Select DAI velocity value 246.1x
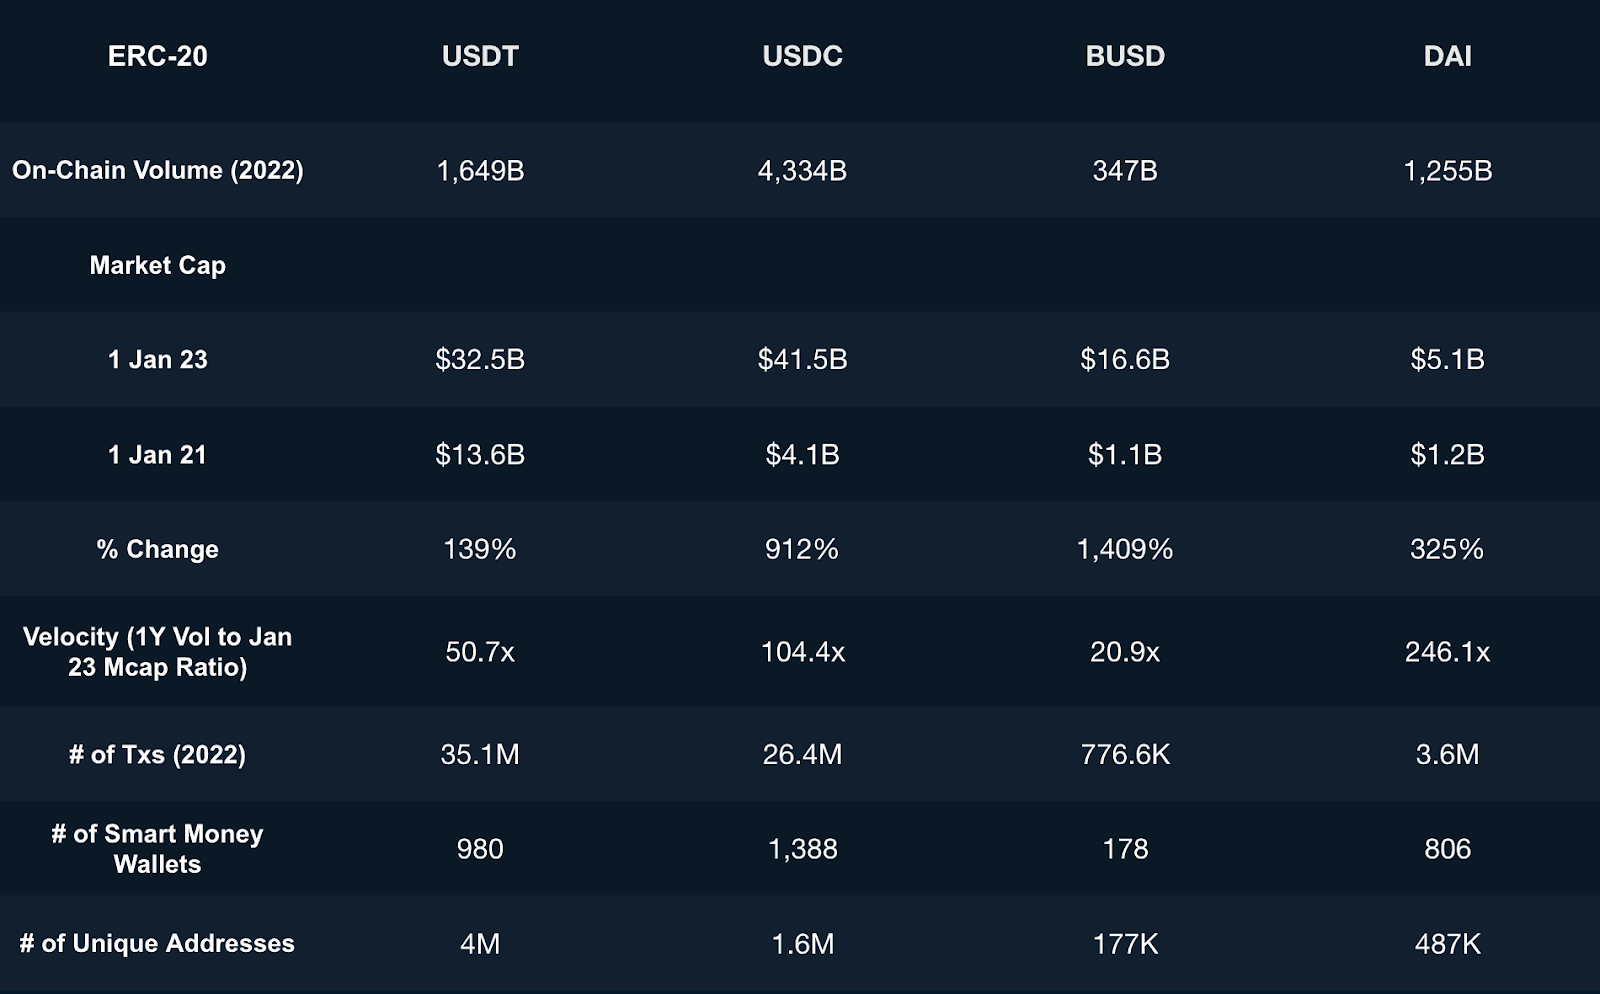This screenshot has width=1600, height=994. tap(1447, 653)
